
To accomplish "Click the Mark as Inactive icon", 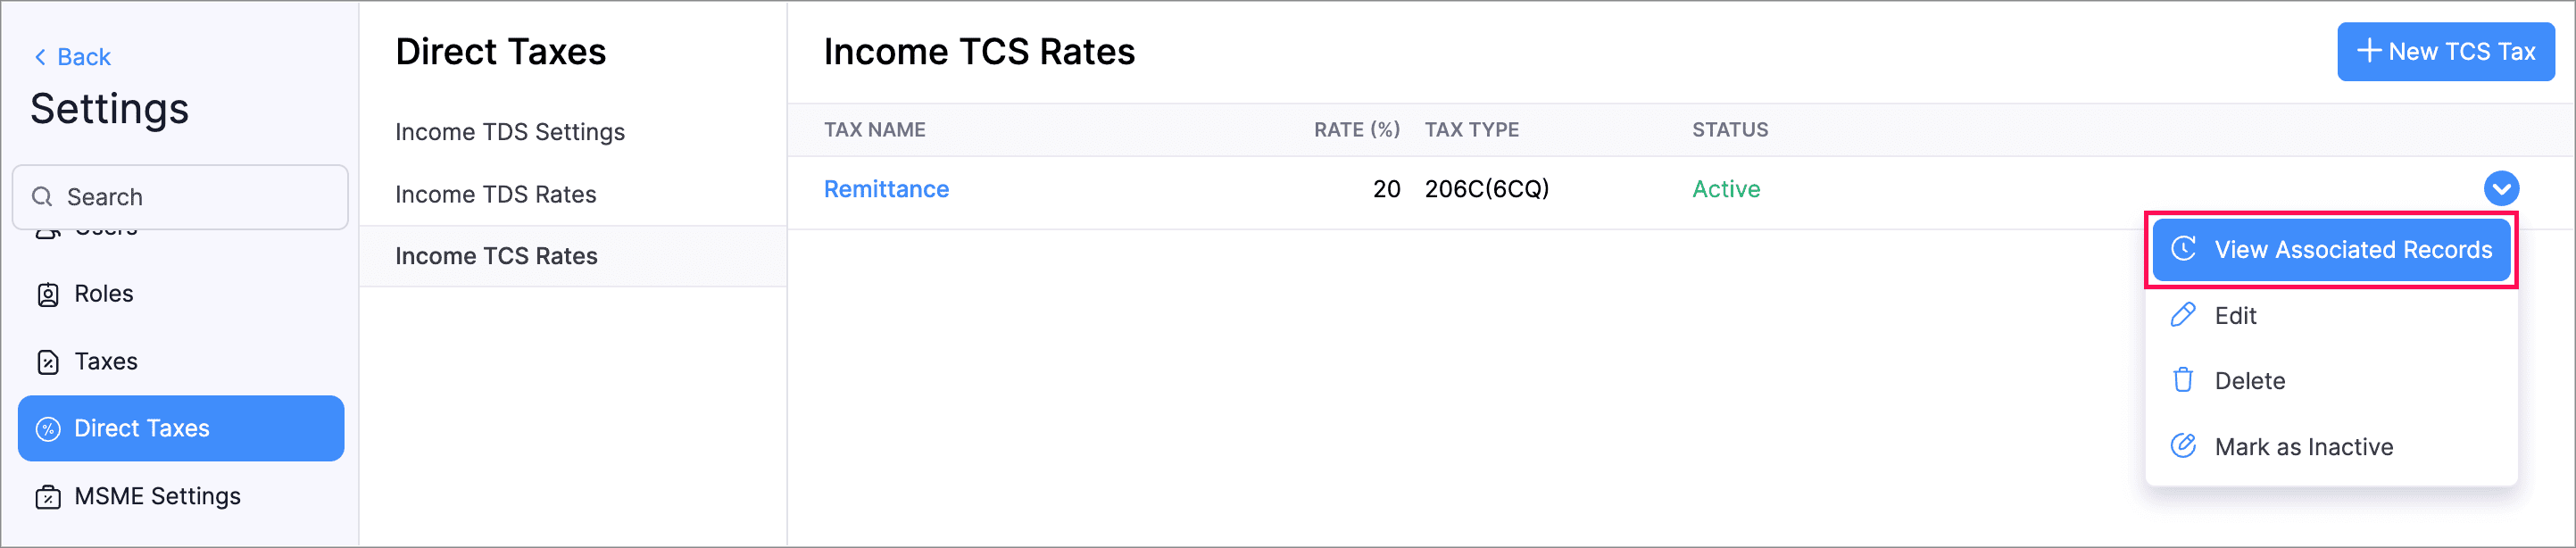I will [x=2183, y=447].
